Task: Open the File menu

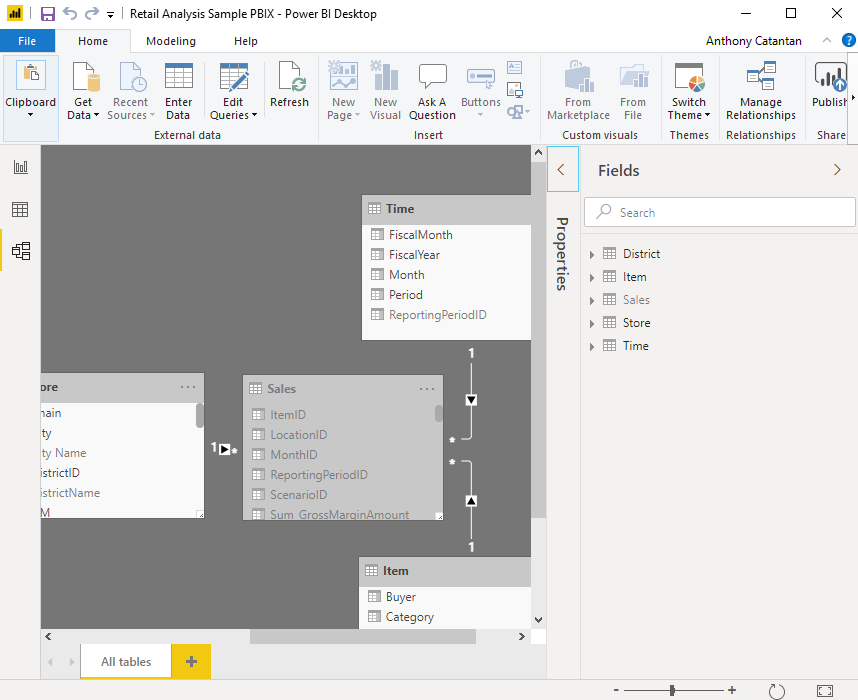Action: pyautogui.click(x=27, y=41)
